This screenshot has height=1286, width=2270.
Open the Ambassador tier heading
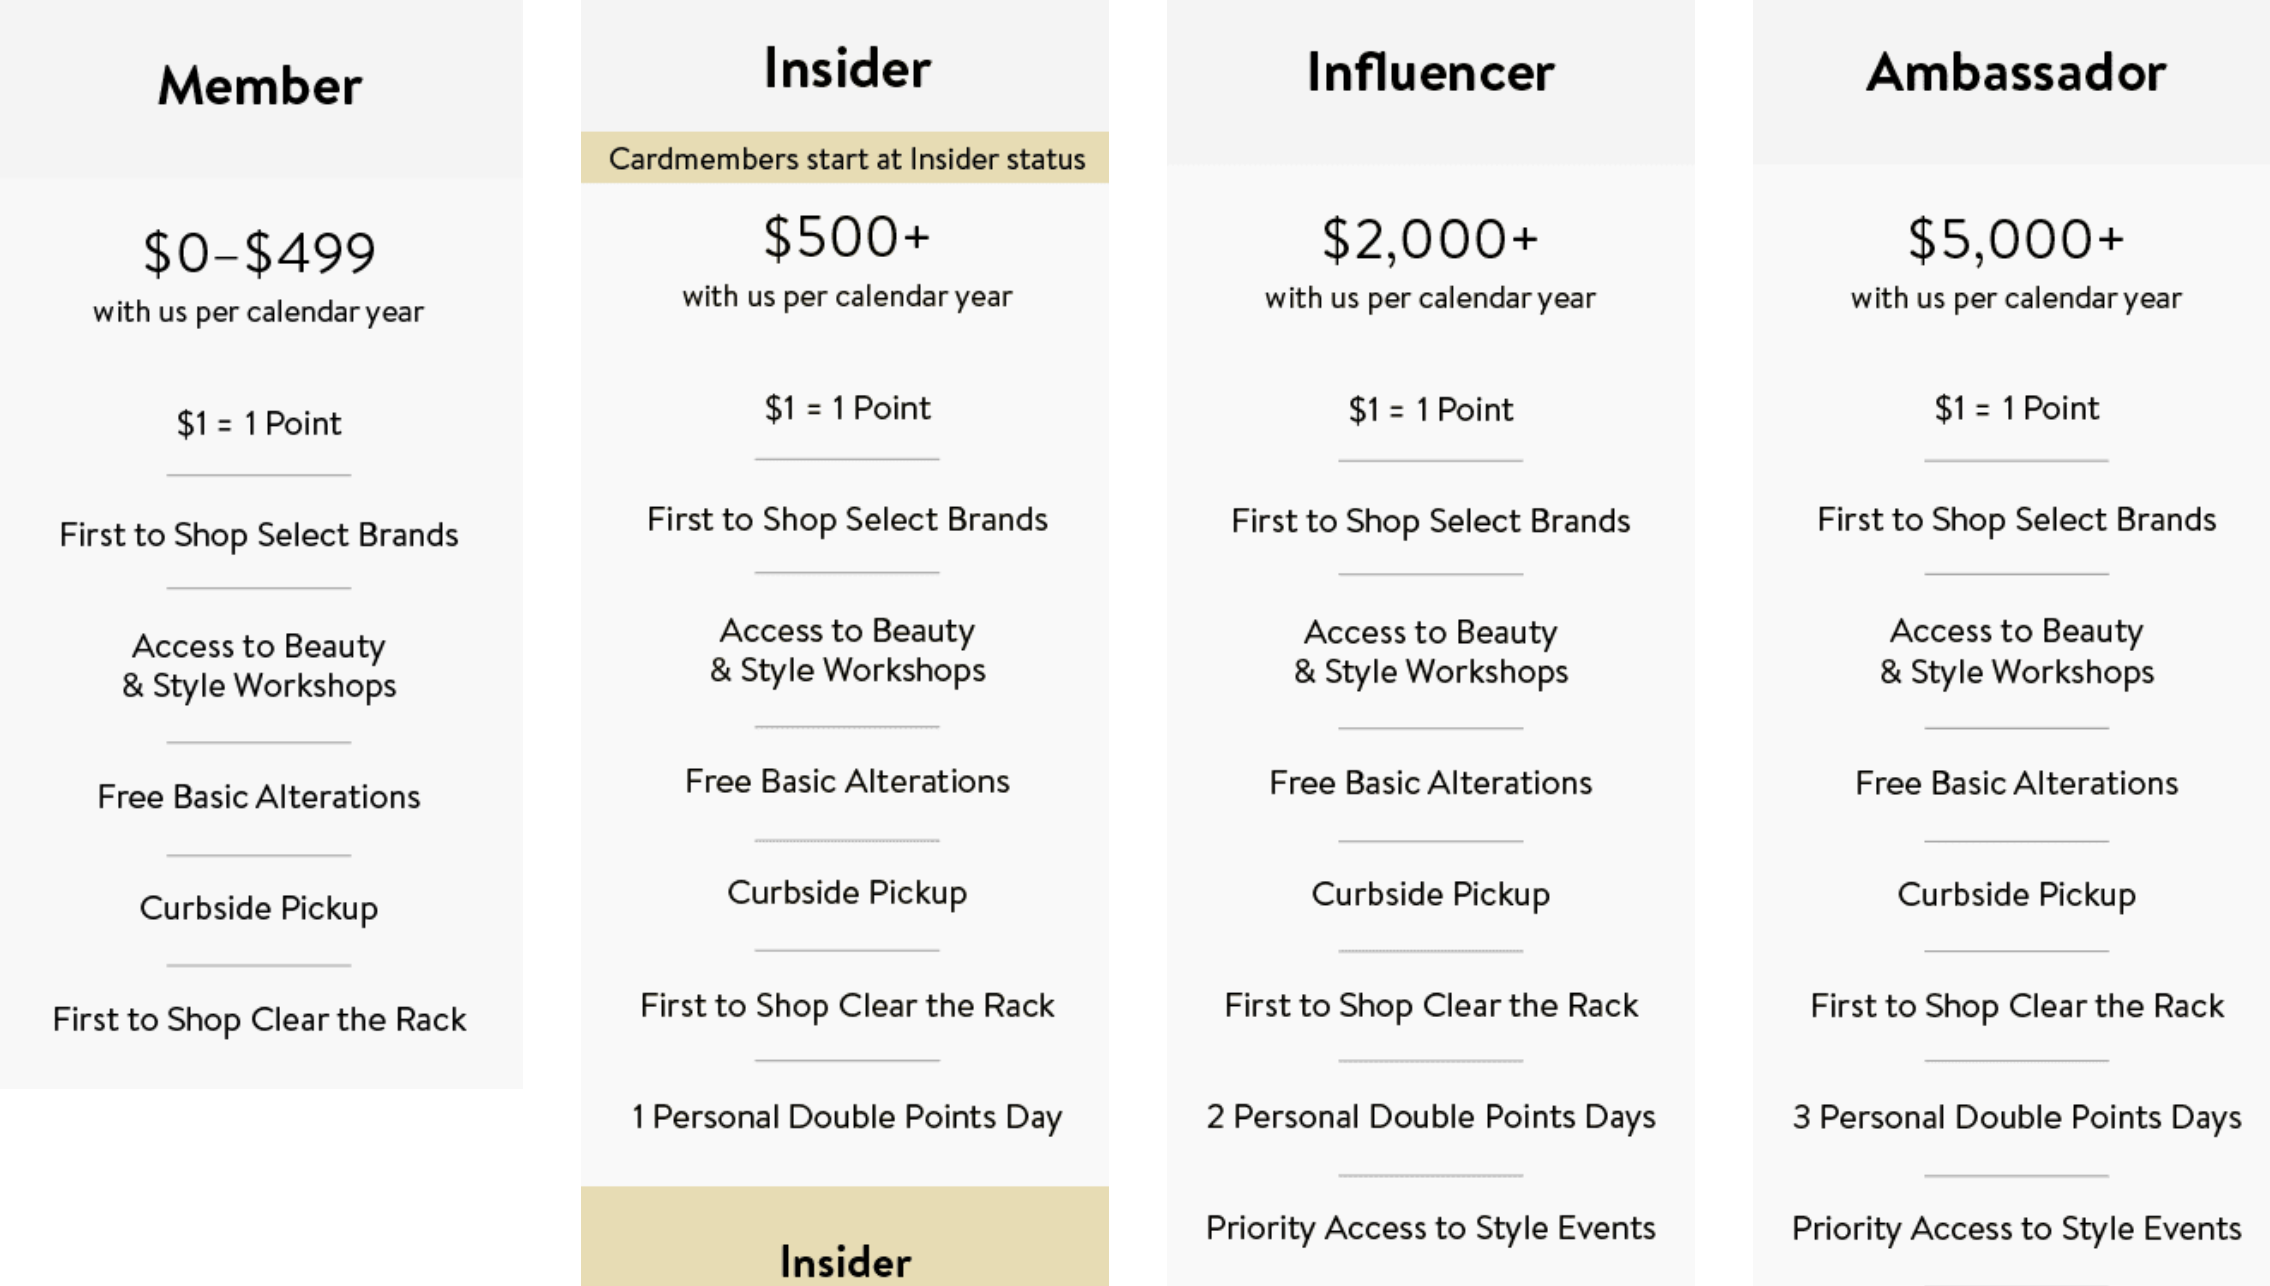(2015, 73)
